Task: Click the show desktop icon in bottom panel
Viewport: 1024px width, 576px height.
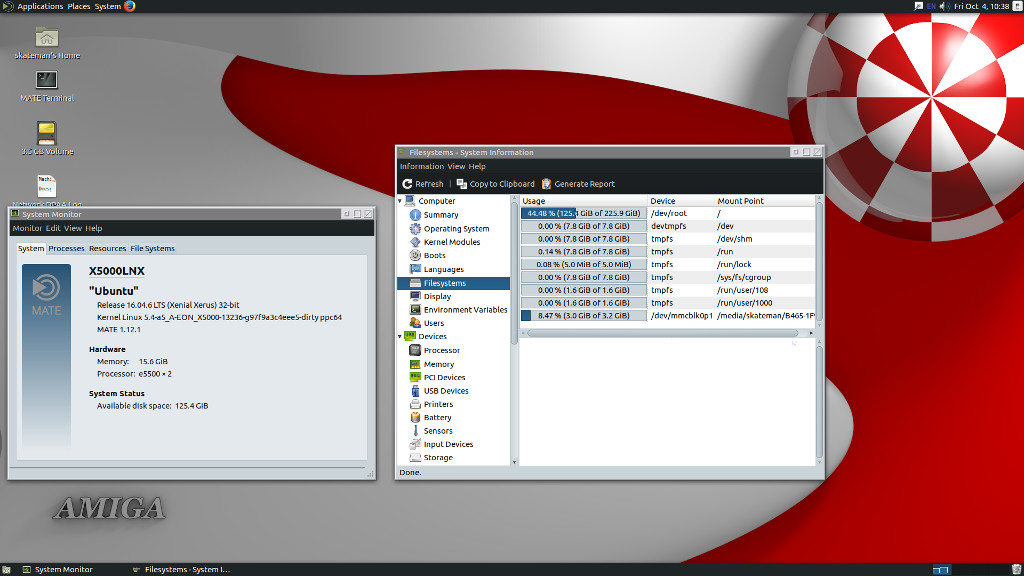Action: [x=6, y=569]
